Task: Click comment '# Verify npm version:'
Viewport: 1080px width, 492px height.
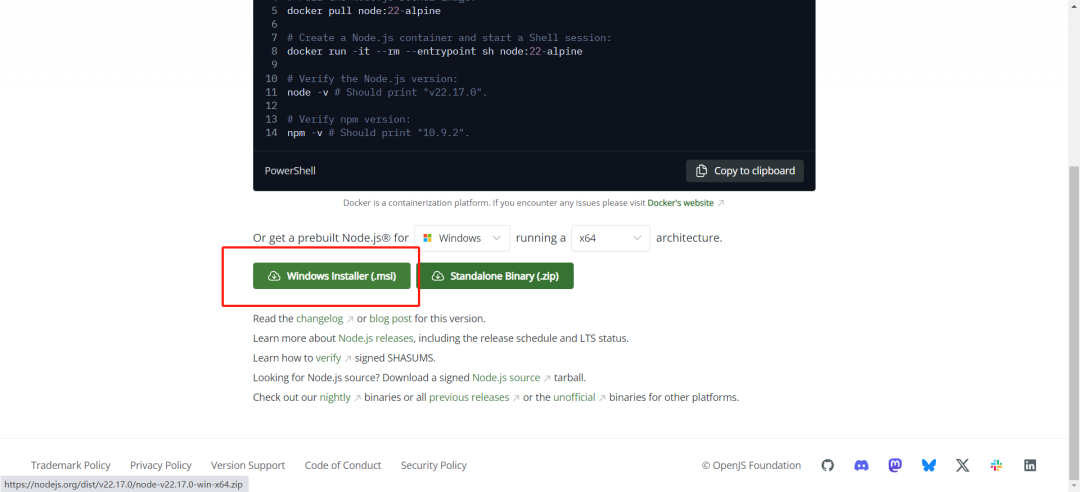Action: coord(349,119)
